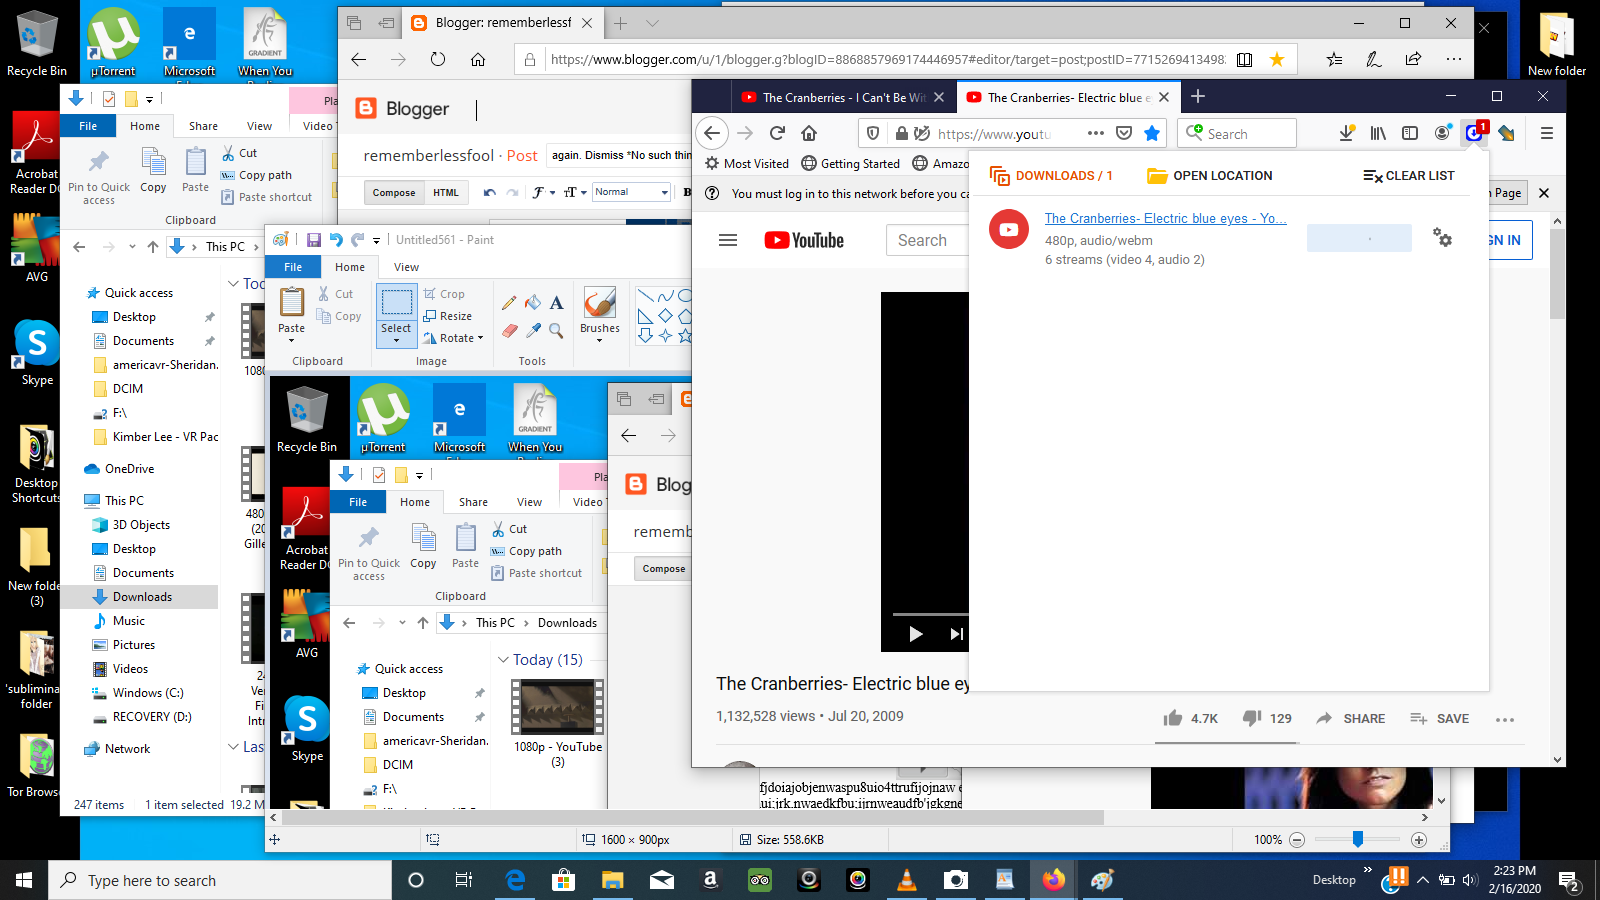Click Resize in Paint Image group
The height and width of the screenshot is (900, 1600).
[x=448, y=316]
